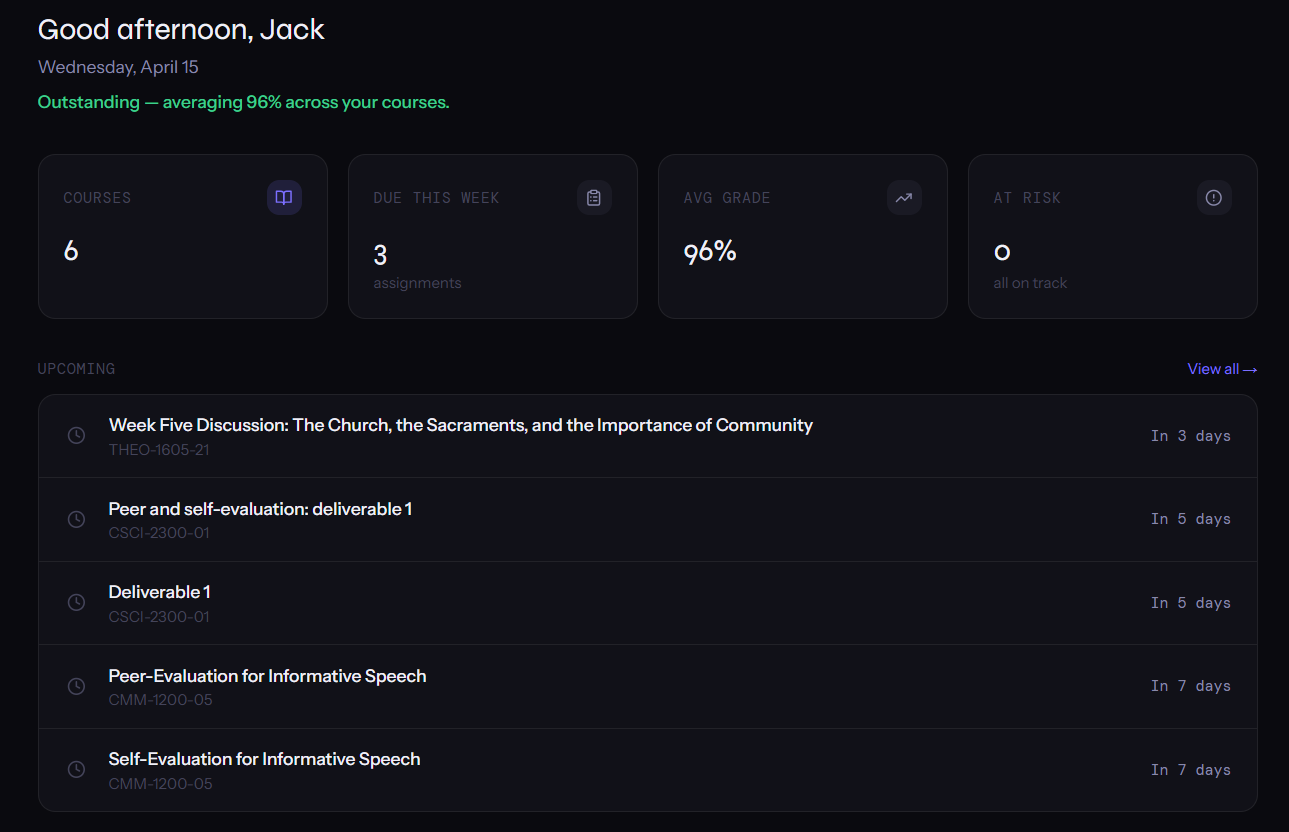1289x832 pixels.
Task: Click the book icon in Courses card
Action: [x=284, y=198]
